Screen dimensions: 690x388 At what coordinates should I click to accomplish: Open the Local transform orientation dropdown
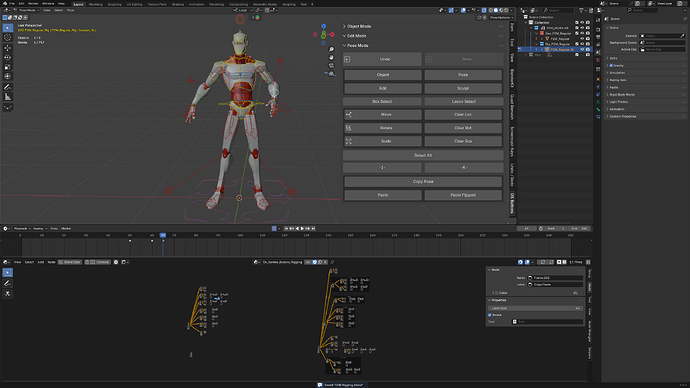point(242,10)
